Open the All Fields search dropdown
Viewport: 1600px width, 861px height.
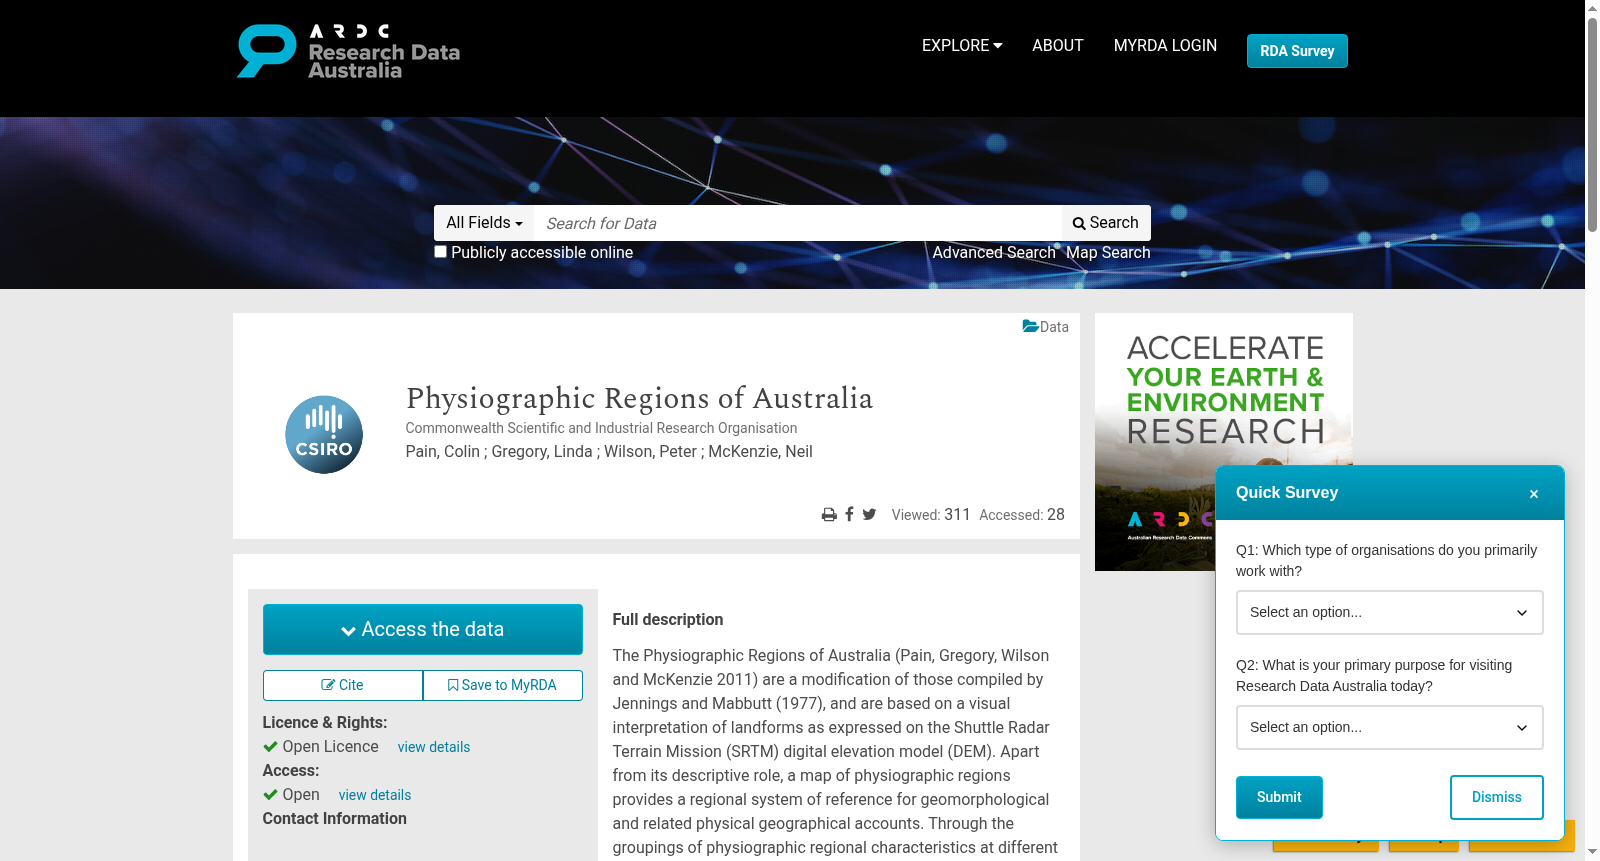coord(484,223)
